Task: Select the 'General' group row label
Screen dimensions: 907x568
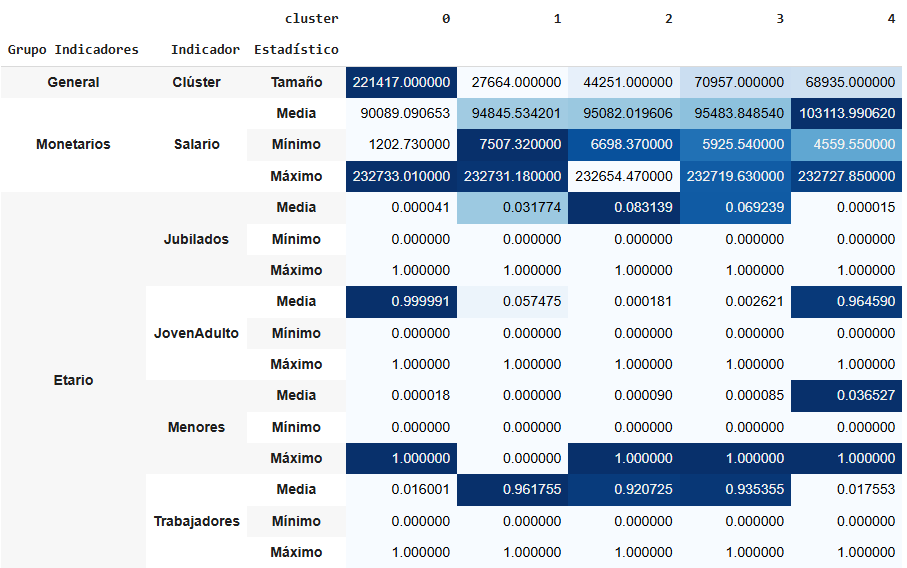Action: 73,82
